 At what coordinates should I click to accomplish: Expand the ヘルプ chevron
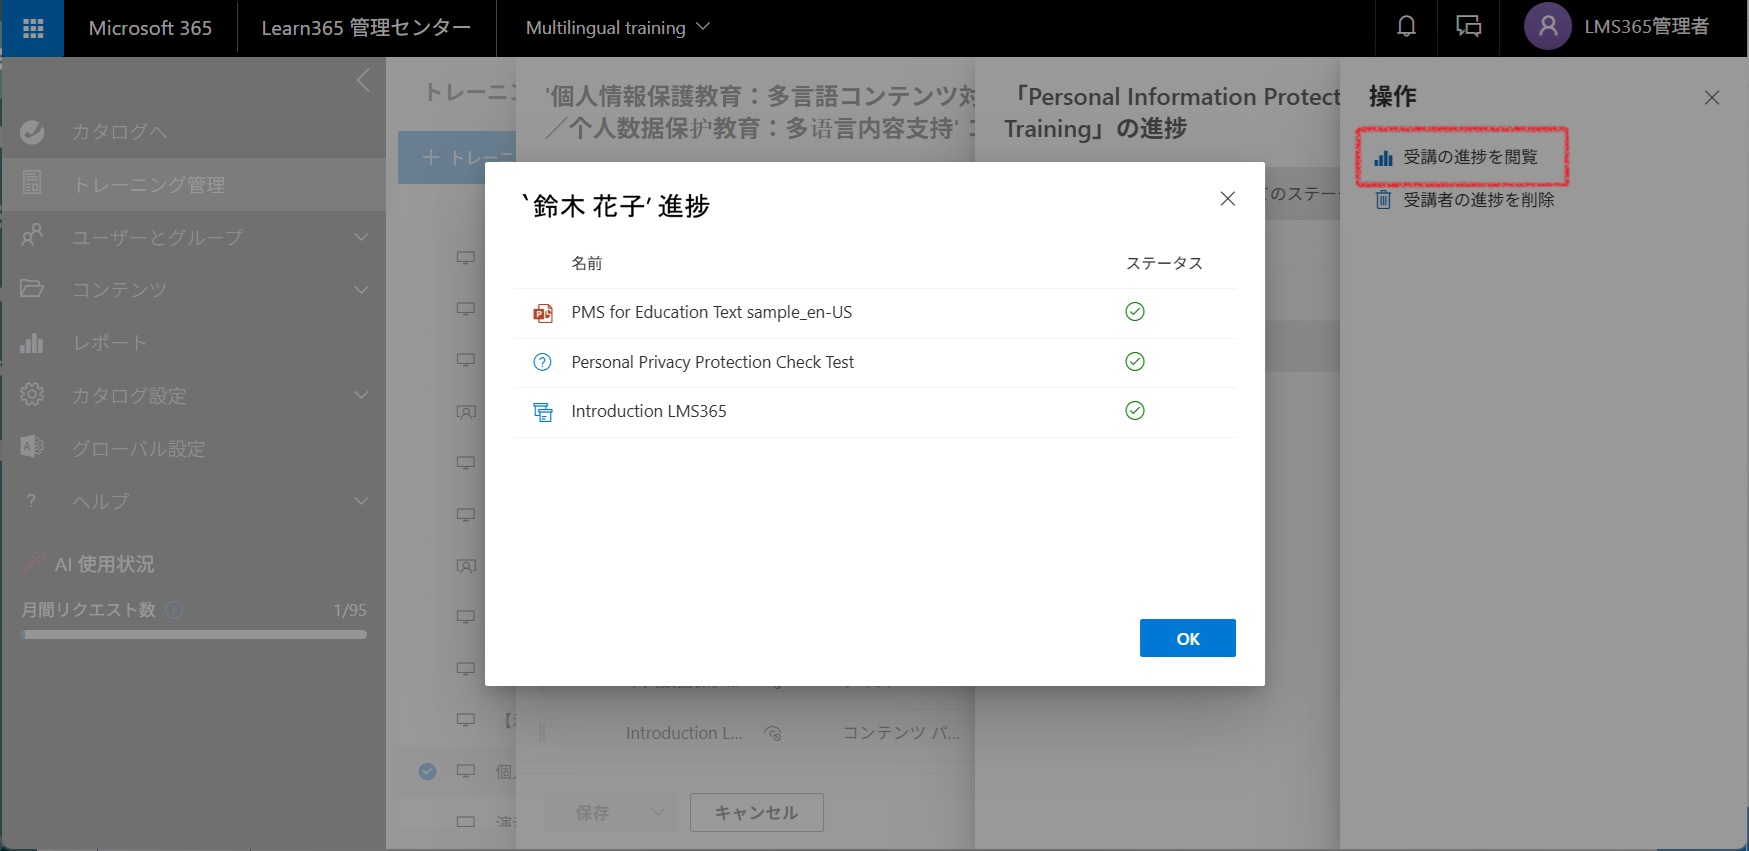point(362,501)
